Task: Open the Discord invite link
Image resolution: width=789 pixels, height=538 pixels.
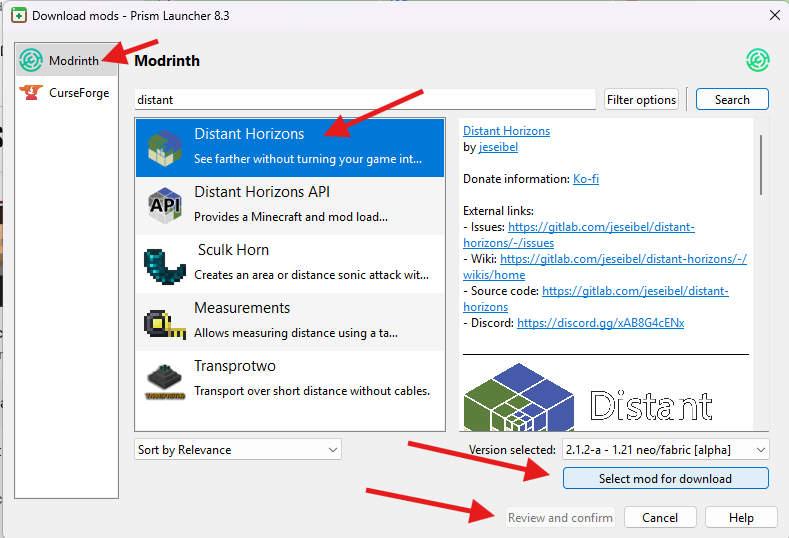Action: (600, 323)
